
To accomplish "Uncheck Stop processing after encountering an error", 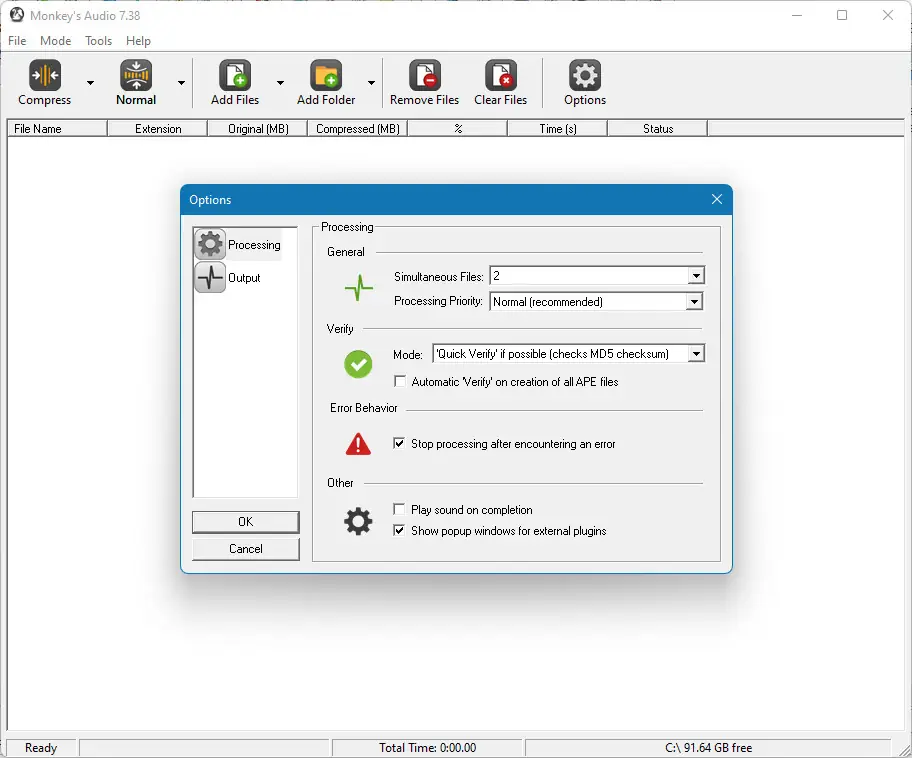I will coord(399,443).
